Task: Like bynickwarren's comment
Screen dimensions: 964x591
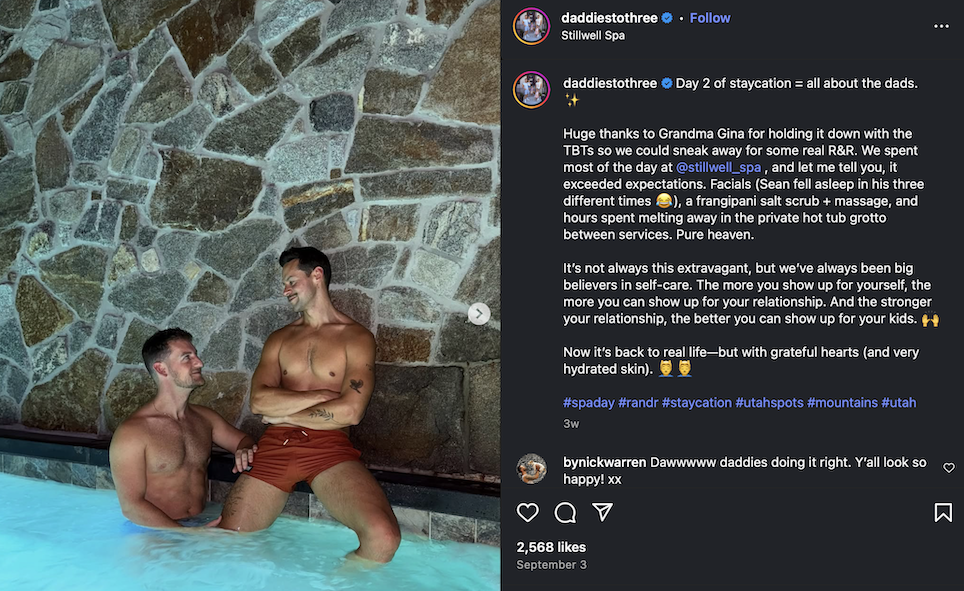Action: coord(949,467)
